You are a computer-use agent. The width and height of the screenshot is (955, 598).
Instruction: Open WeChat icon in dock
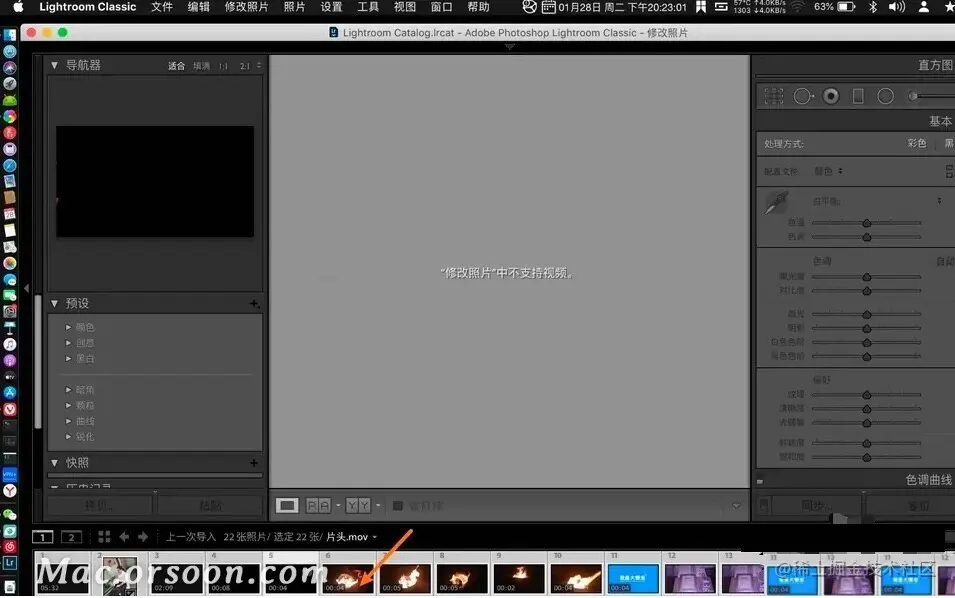pos(10,515)
